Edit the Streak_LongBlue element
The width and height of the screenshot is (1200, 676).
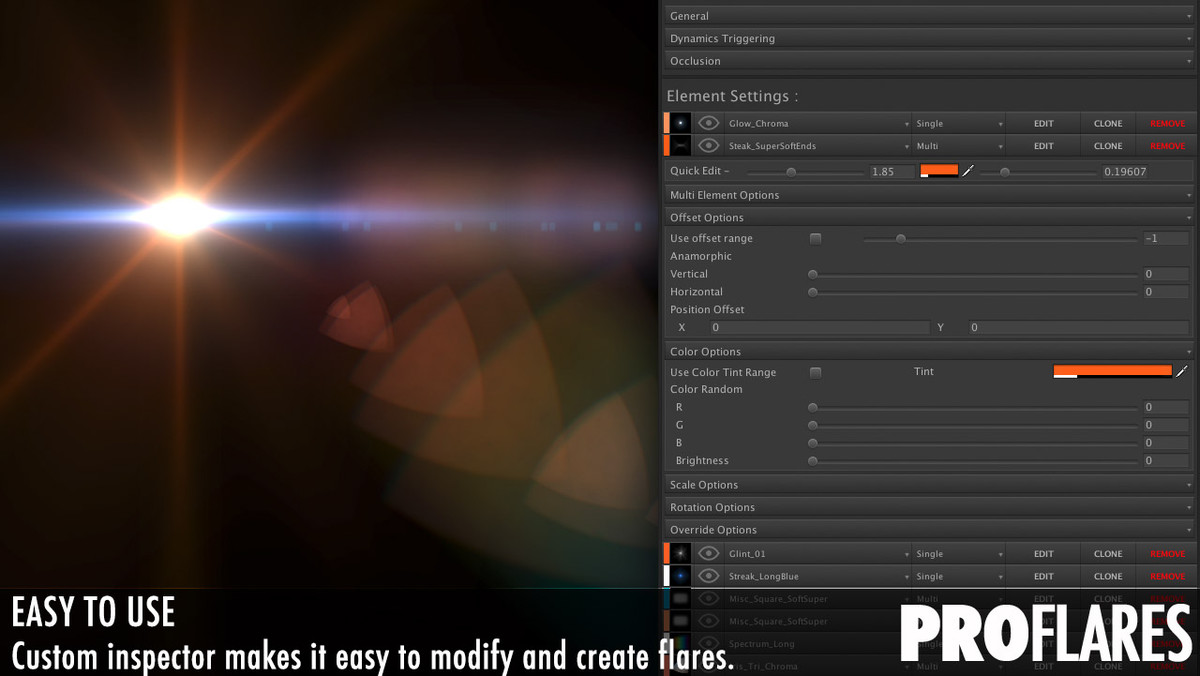(1044, 576)
